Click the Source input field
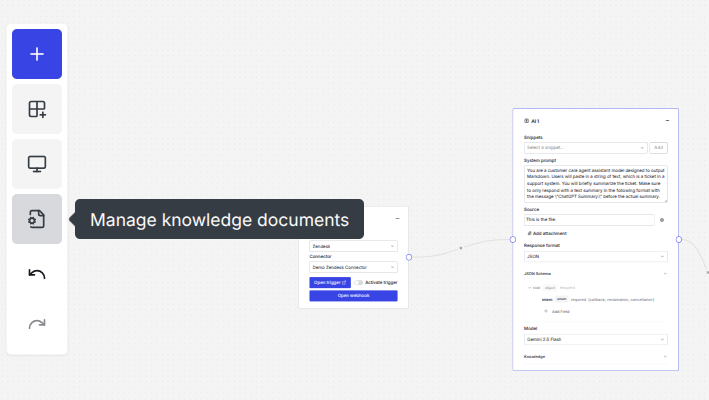Viewport: 709px width, 400px height. pyautogui.click(x=589, y=220)
